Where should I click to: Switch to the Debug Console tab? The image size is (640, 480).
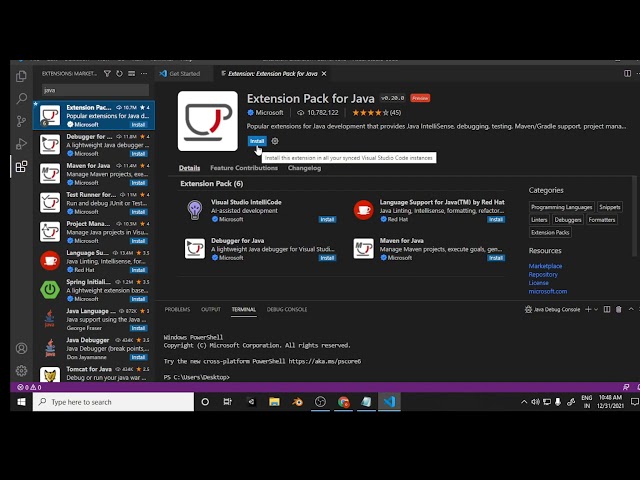[x=287, y=309]
